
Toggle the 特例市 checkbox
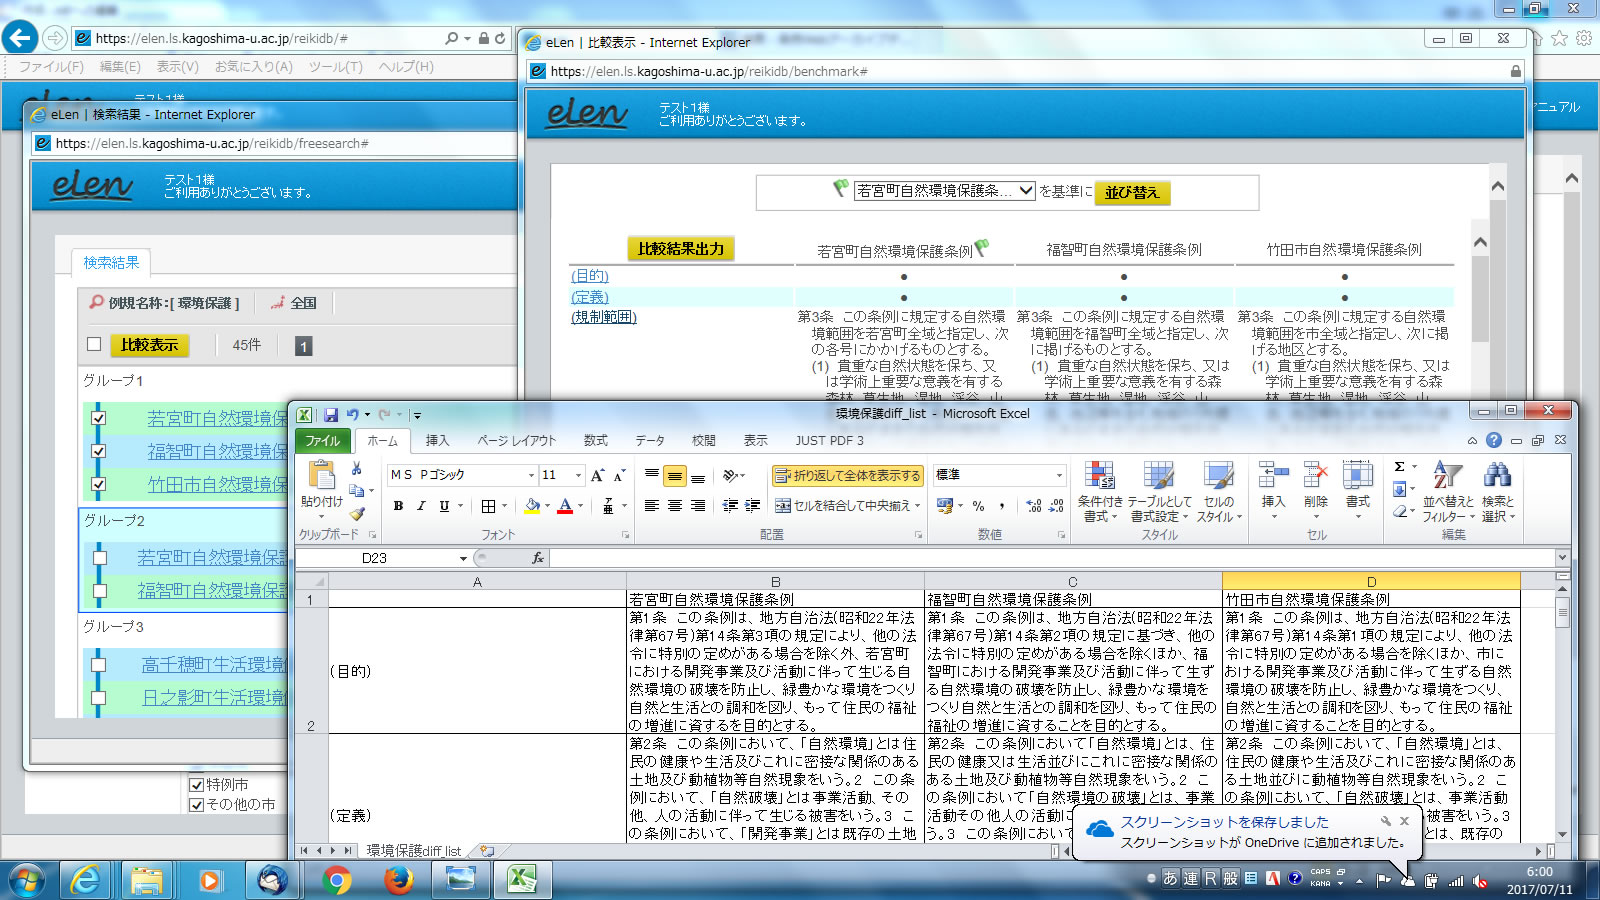click(197, 785)
